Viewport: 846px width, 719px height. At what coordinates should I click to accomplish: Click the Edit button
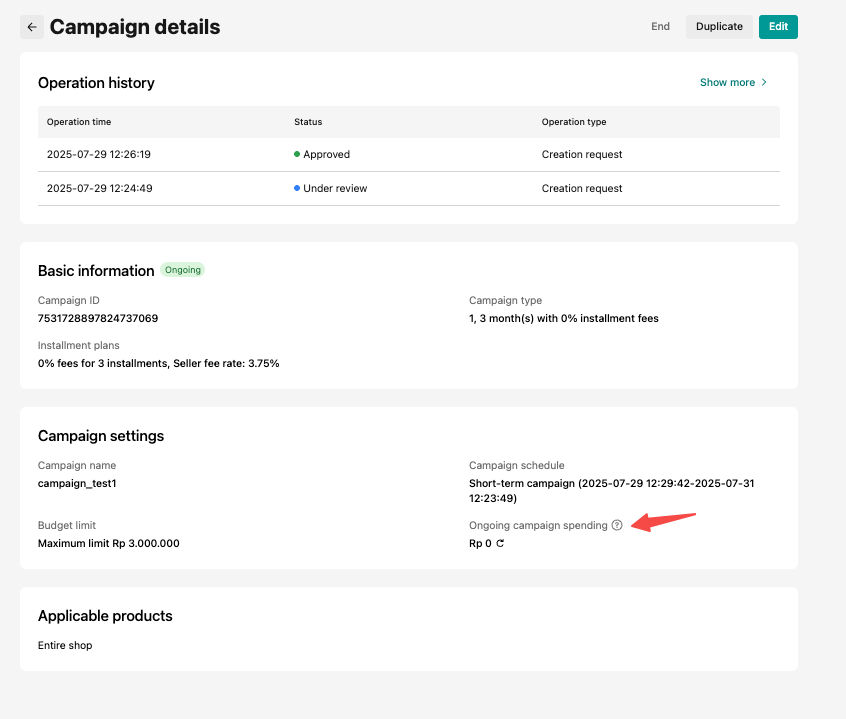[x=778, y=27]
